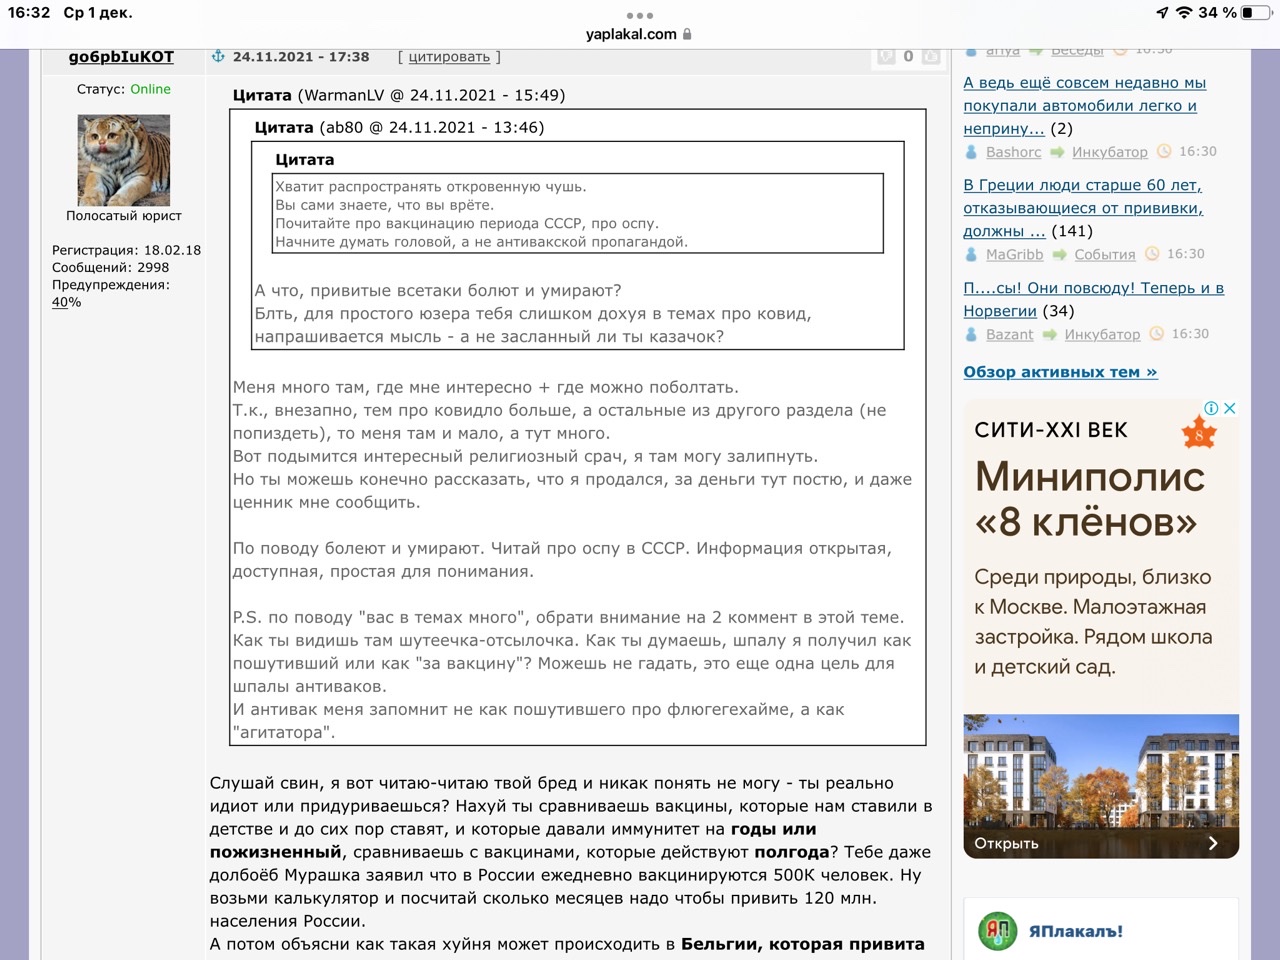Viewport: 1280px width, 960px height.
Task: Click green arrow icon after MaGribb
Action: tap(1059, 254)
